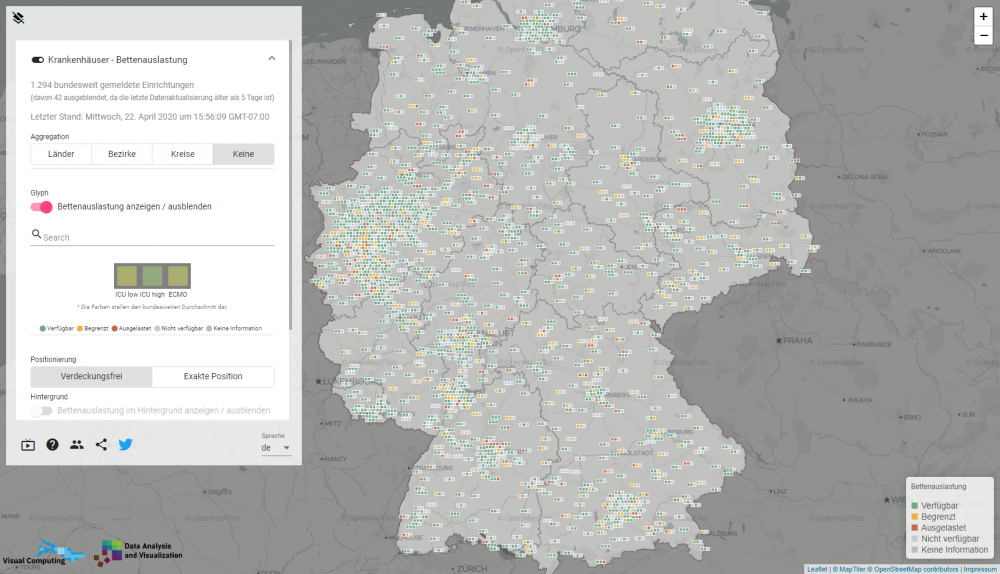Click the people/team icon
Viewport: 1000px width, 574px height.
77,445
